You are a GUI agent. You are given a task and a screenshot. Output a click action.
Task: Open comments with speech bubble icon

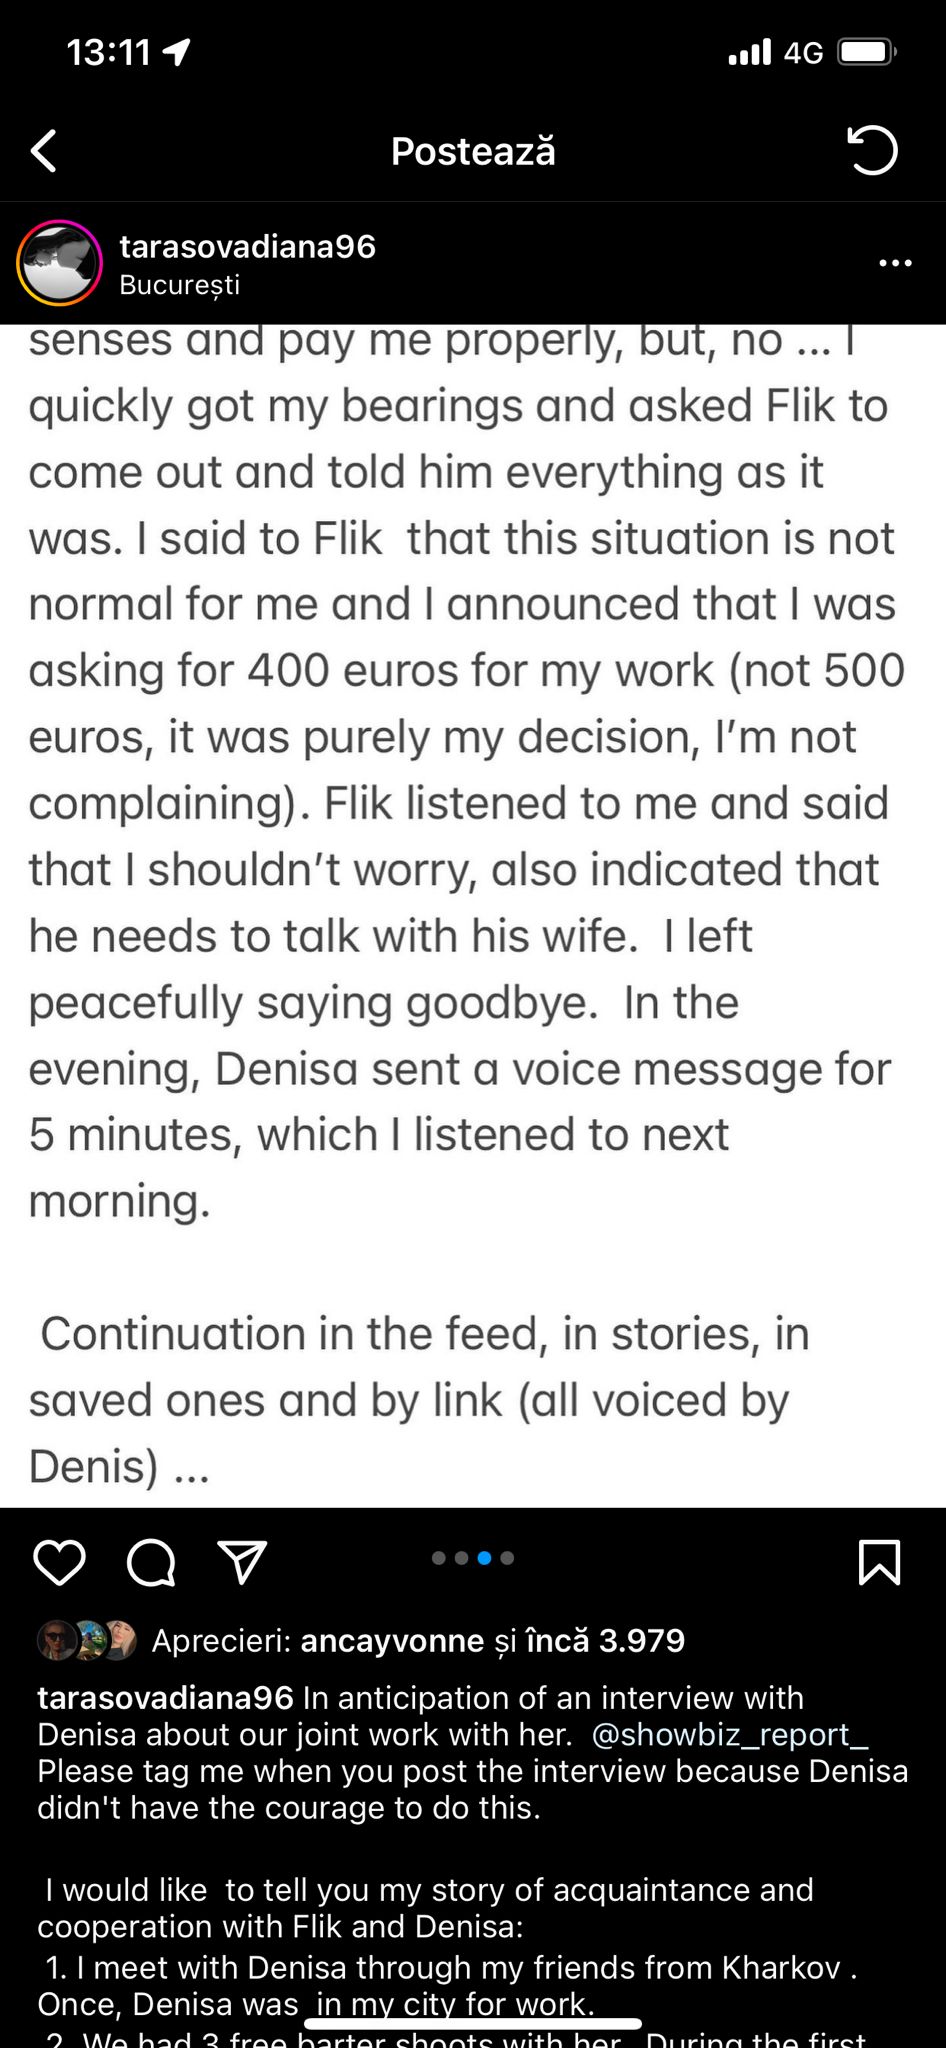click(151, 1563)
